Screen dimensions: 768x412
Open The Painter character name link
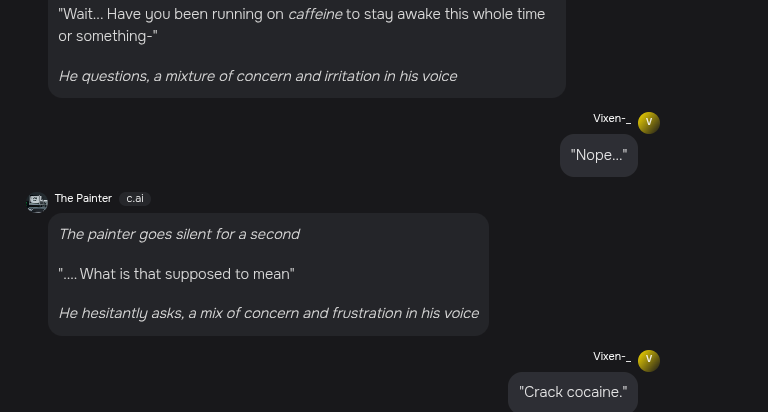(83, 198)
